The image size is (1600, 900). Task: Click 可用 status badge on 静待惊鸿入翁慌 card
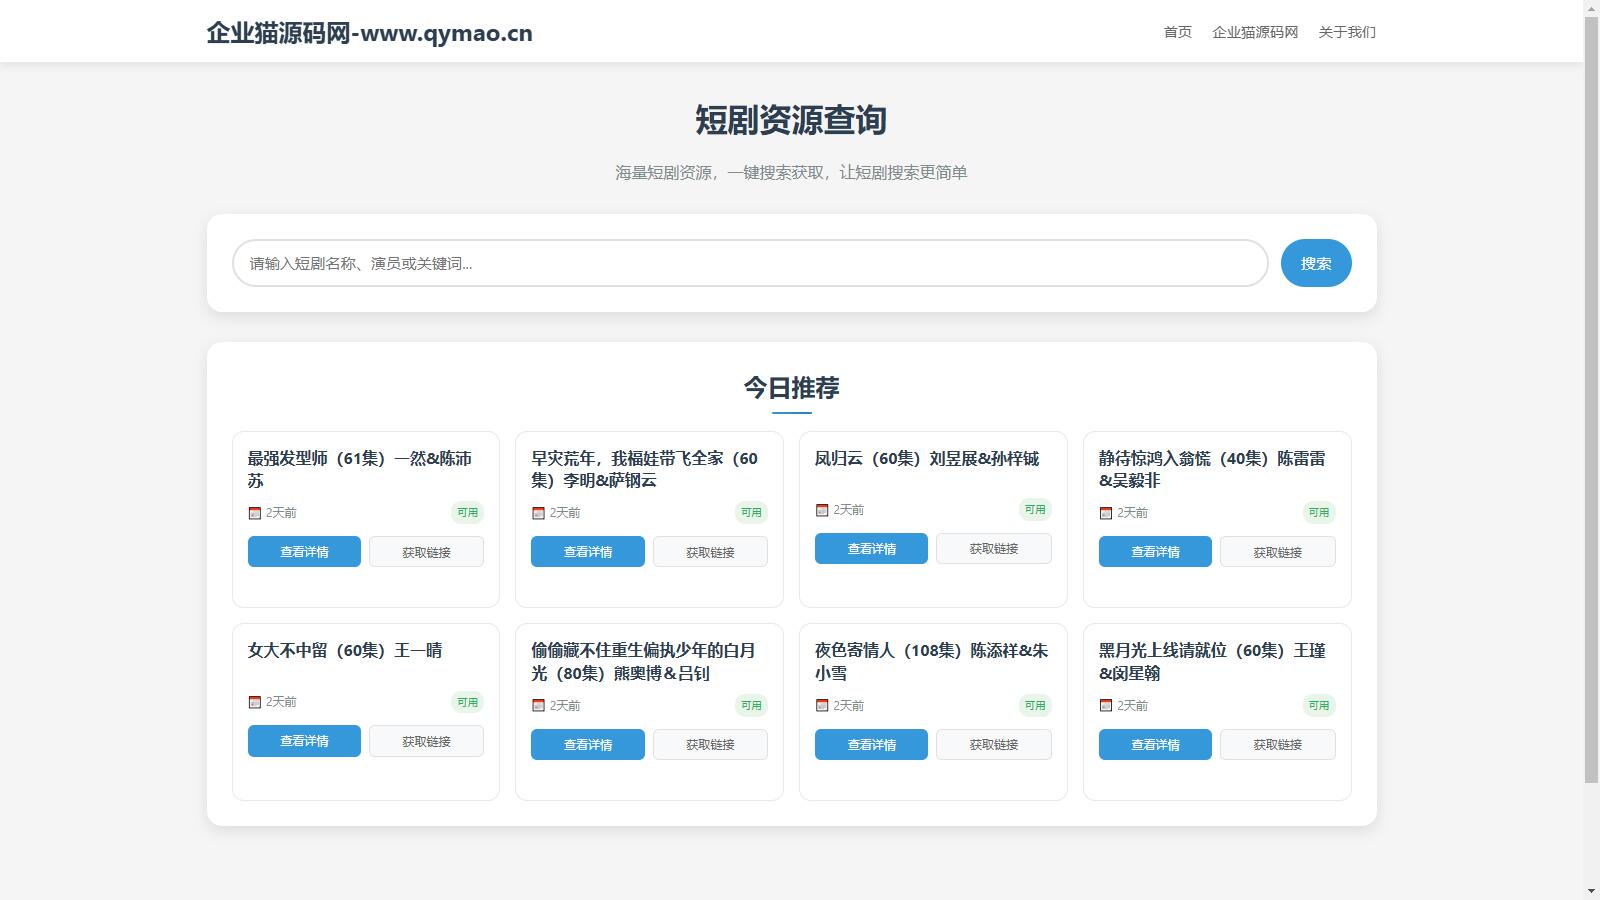click(x=1318, y=513)
